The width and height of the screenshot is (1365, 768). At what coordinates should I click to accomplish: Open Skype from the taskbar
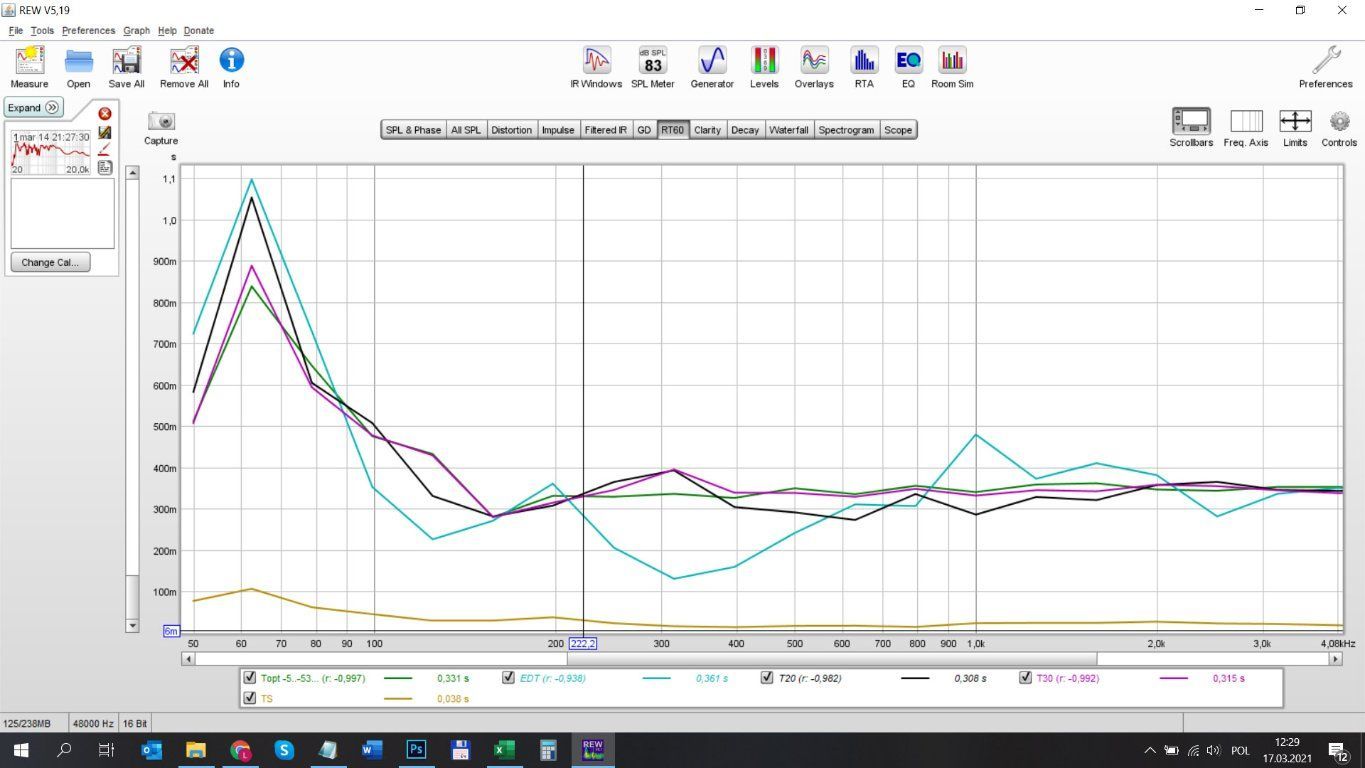click(x=284, y=749)
